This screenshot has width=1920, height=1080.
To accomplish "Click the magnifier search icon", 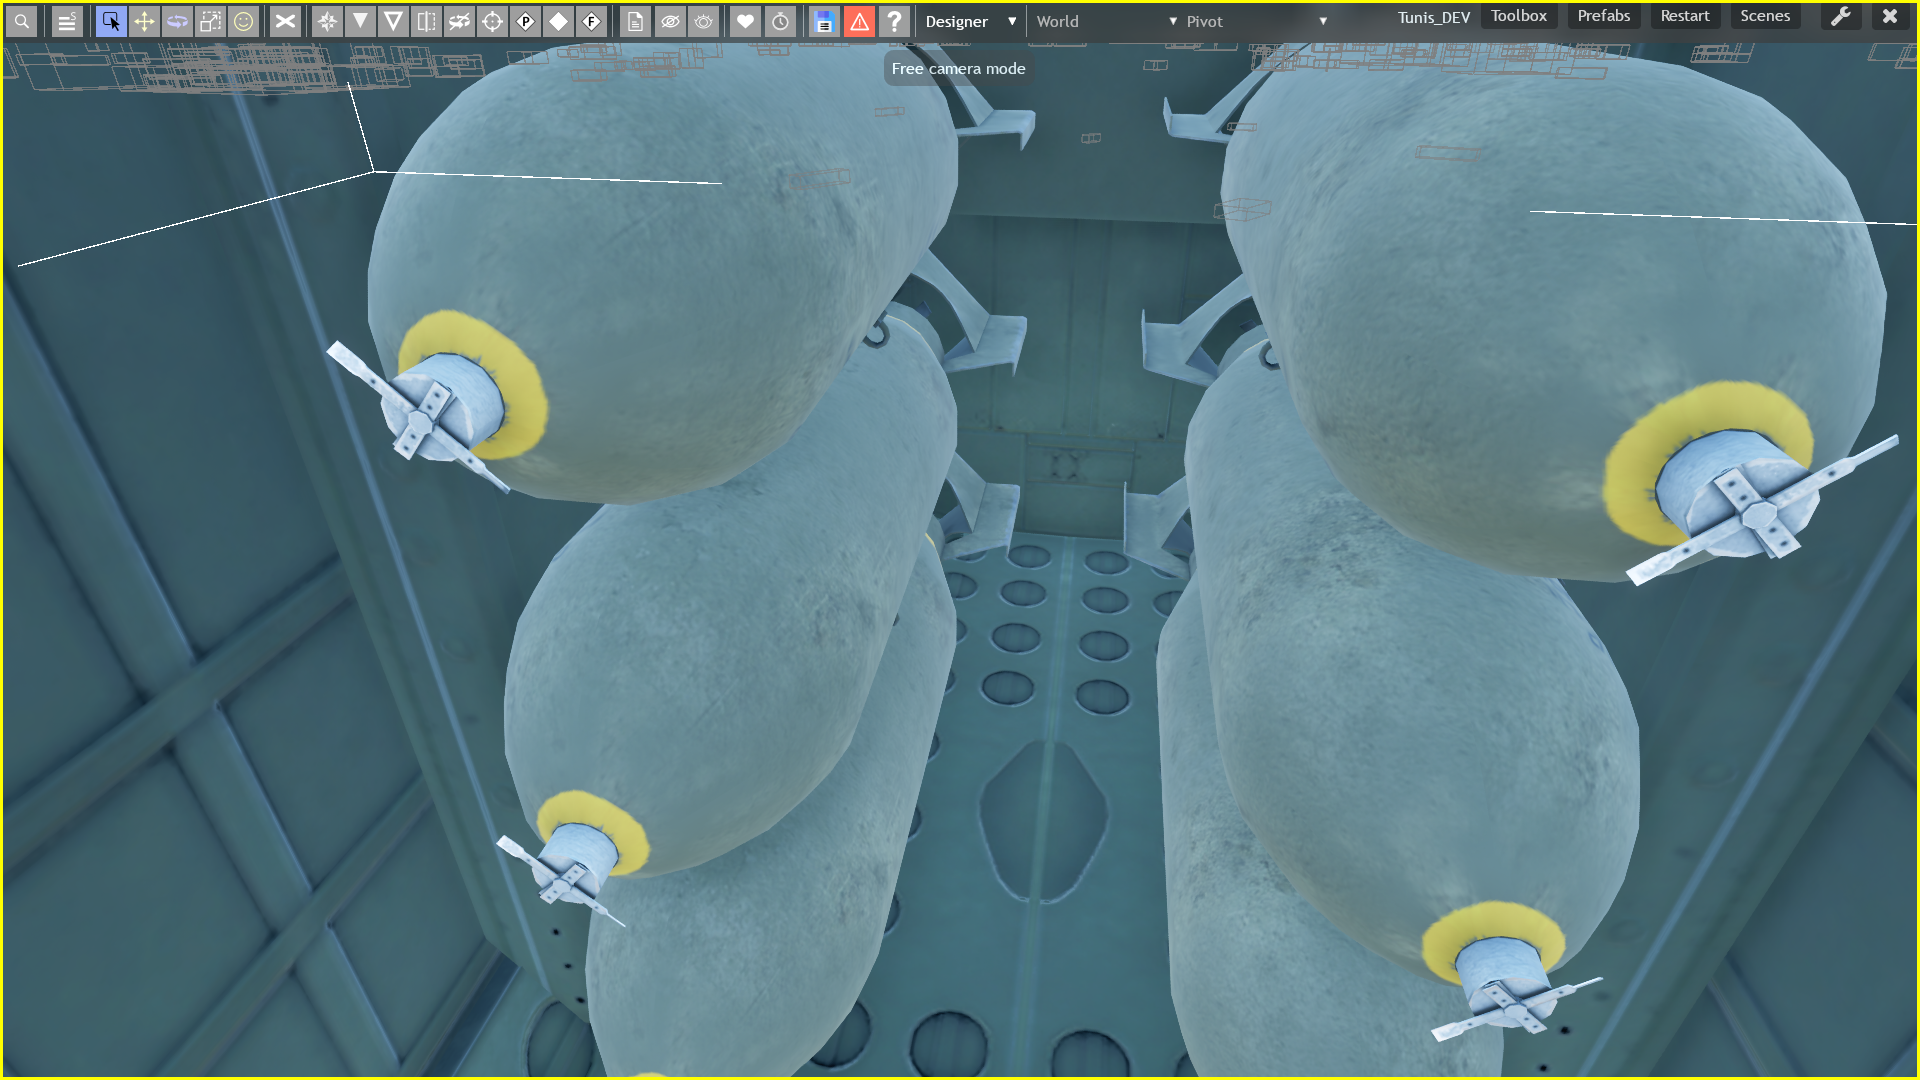I will point(21,21).
